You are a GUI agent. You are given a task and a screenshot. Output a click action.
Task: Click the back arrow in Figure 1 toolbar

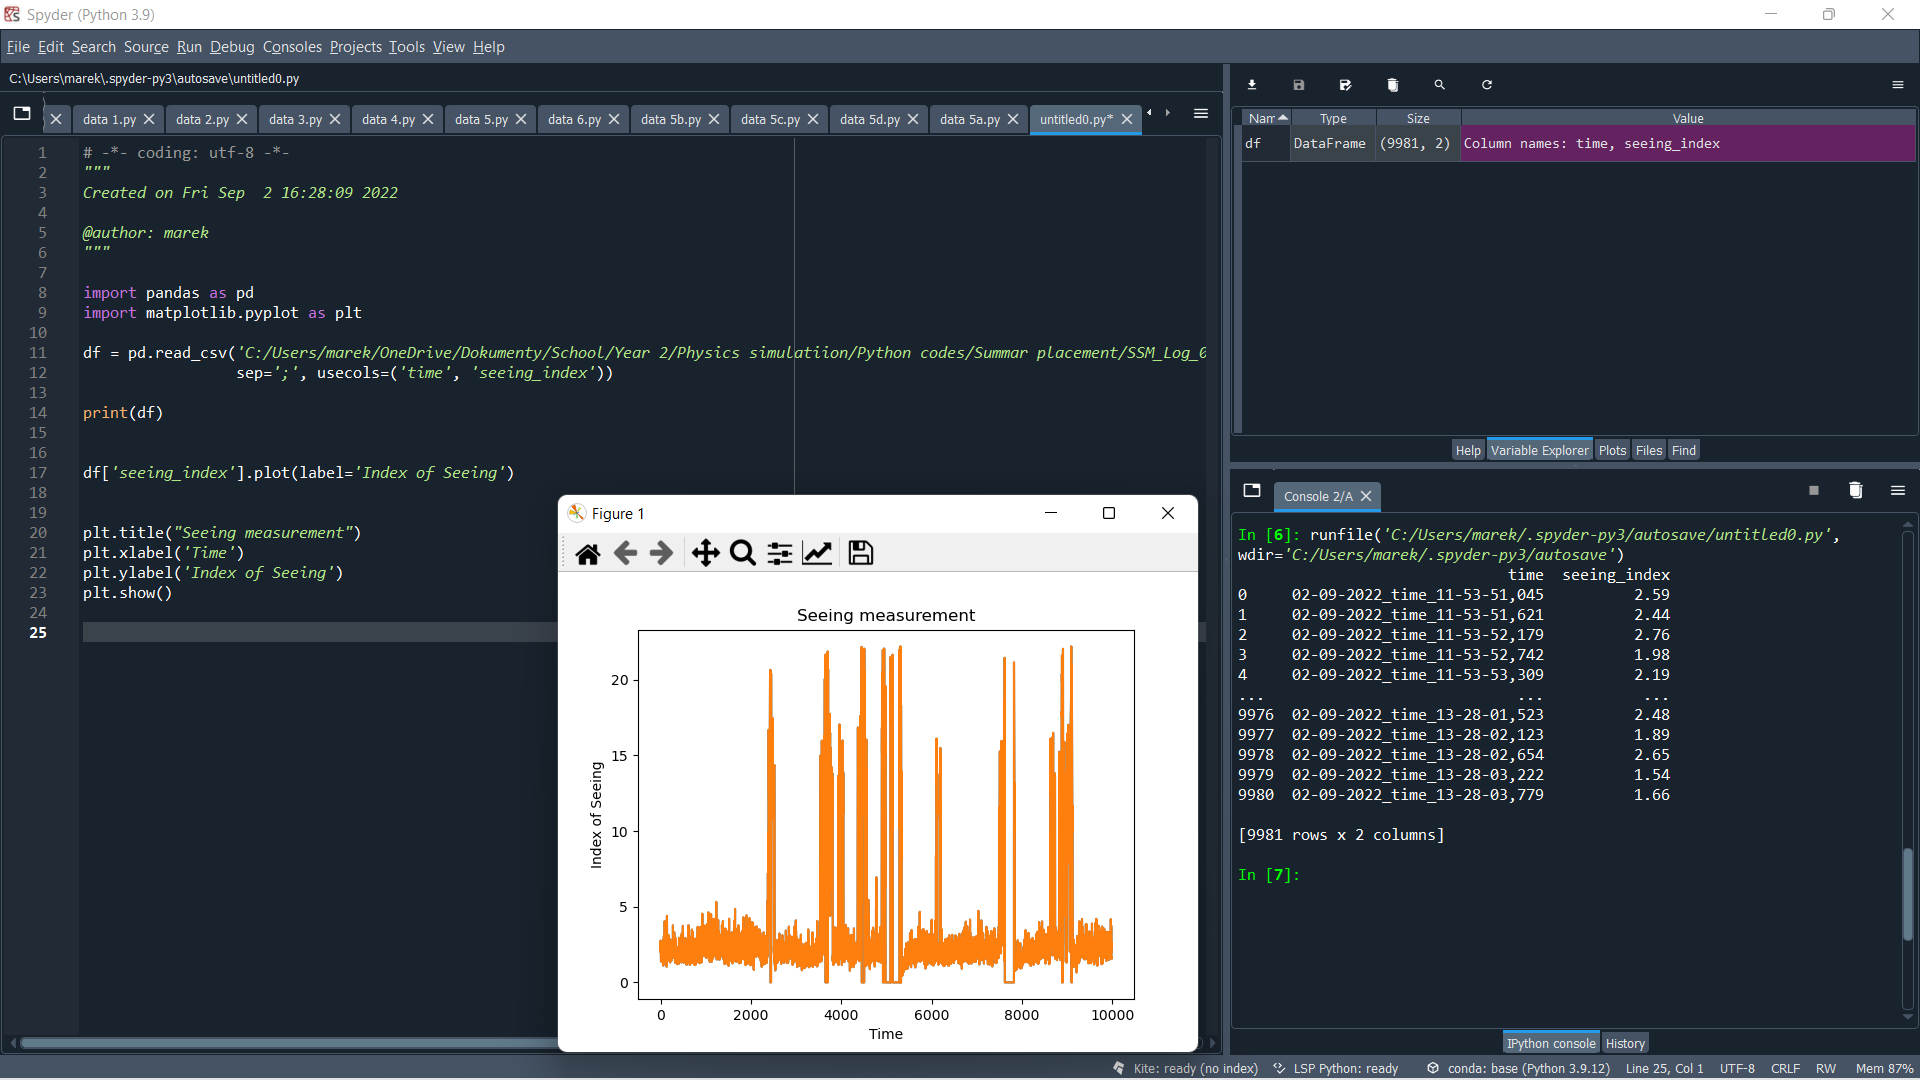pos(625,553)
